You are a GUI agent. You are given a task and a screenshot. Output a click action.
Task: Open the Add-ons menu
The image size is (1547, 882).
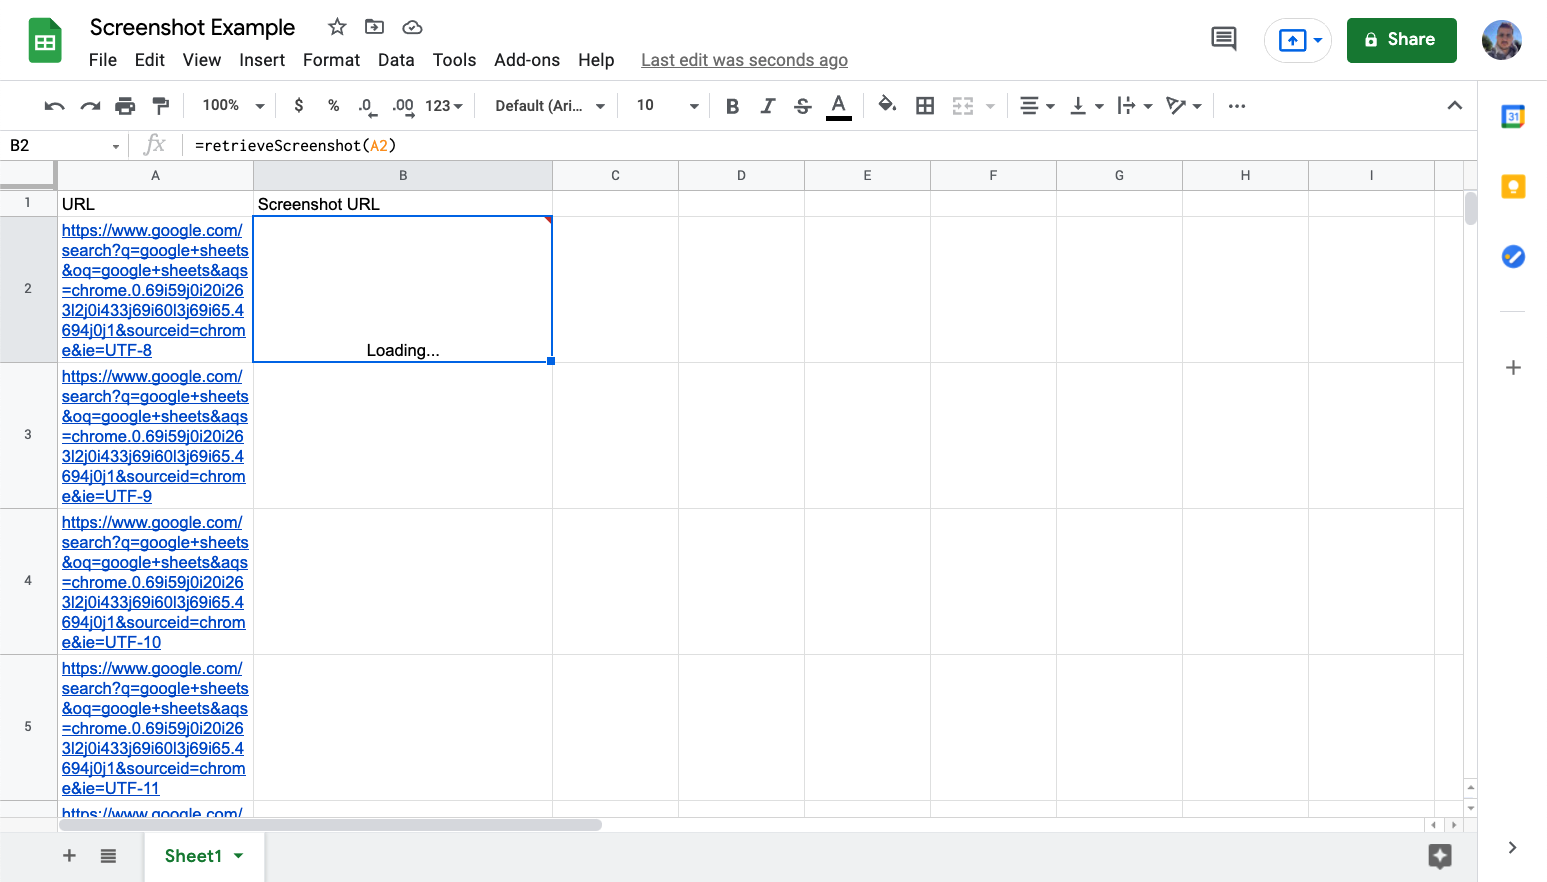[x=526, y=60]
